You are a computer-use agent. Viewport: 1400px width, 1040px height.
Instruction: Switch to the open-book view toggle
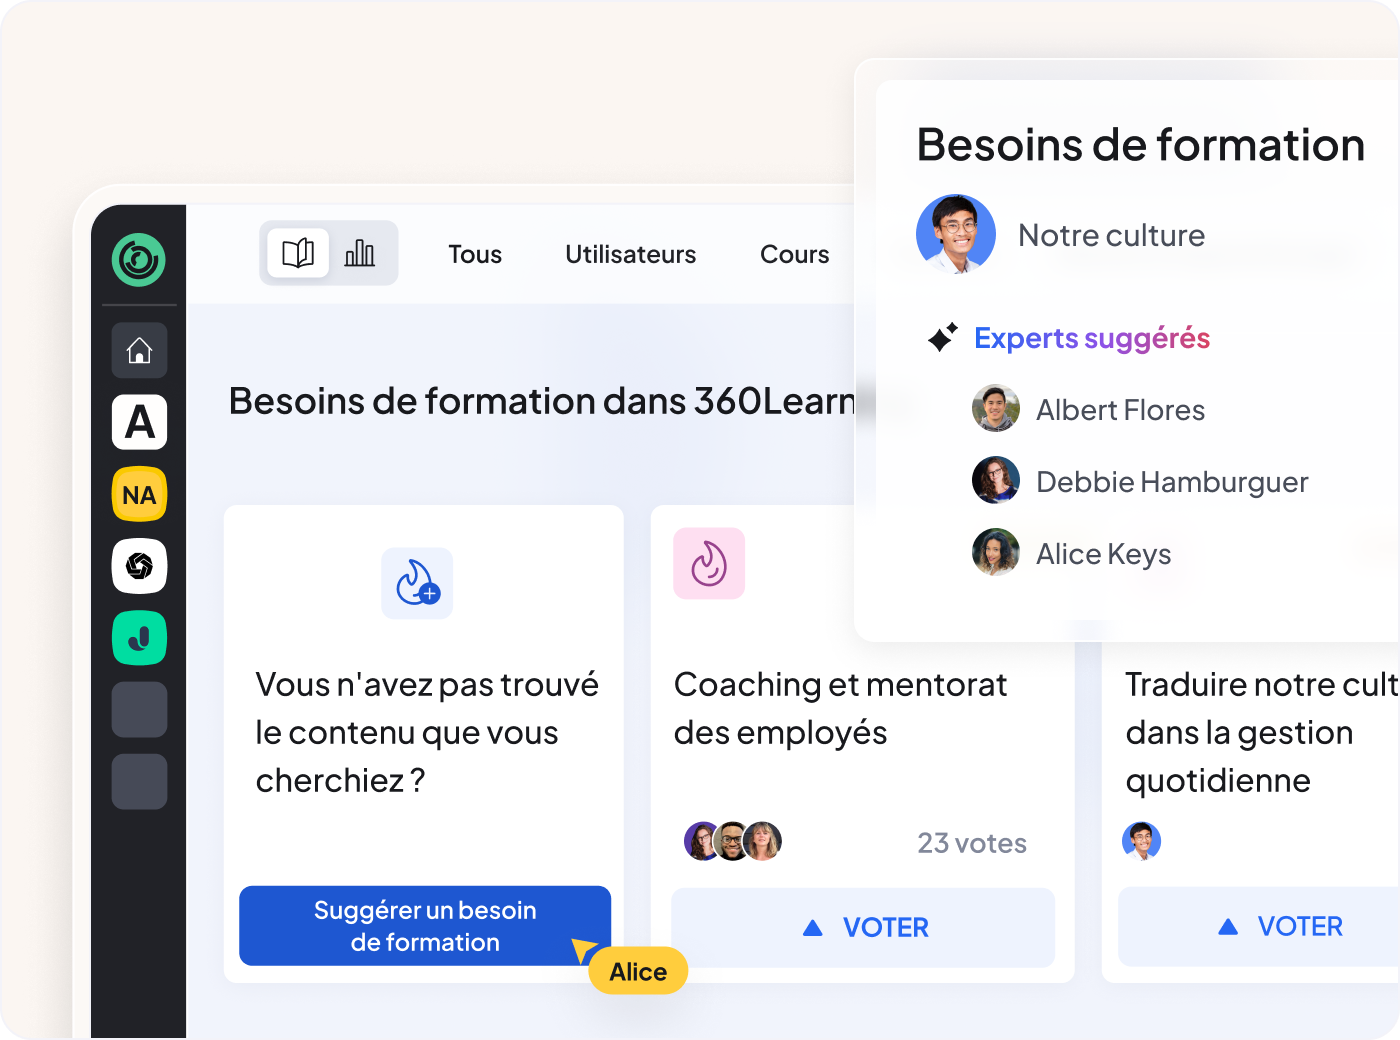click(x=298, y=253)
